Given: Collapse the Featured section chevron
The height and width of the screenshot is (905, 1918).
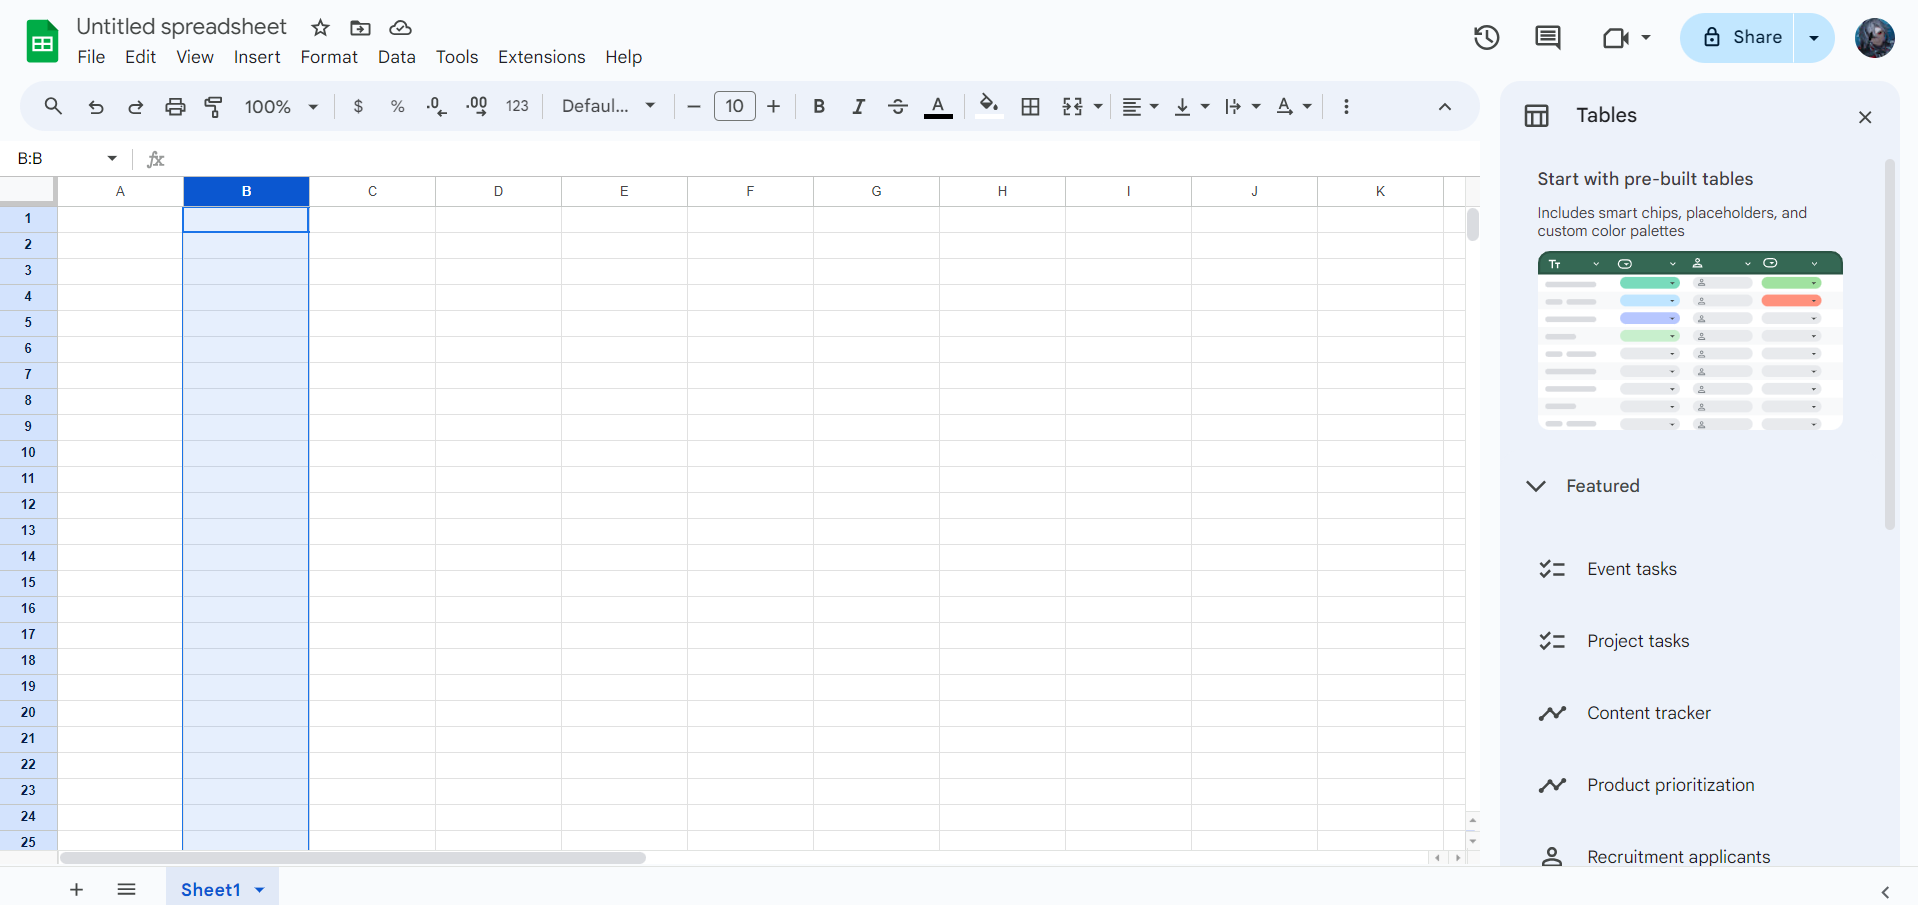Looking at the screenshot, I should click(x=1536, y=486).
